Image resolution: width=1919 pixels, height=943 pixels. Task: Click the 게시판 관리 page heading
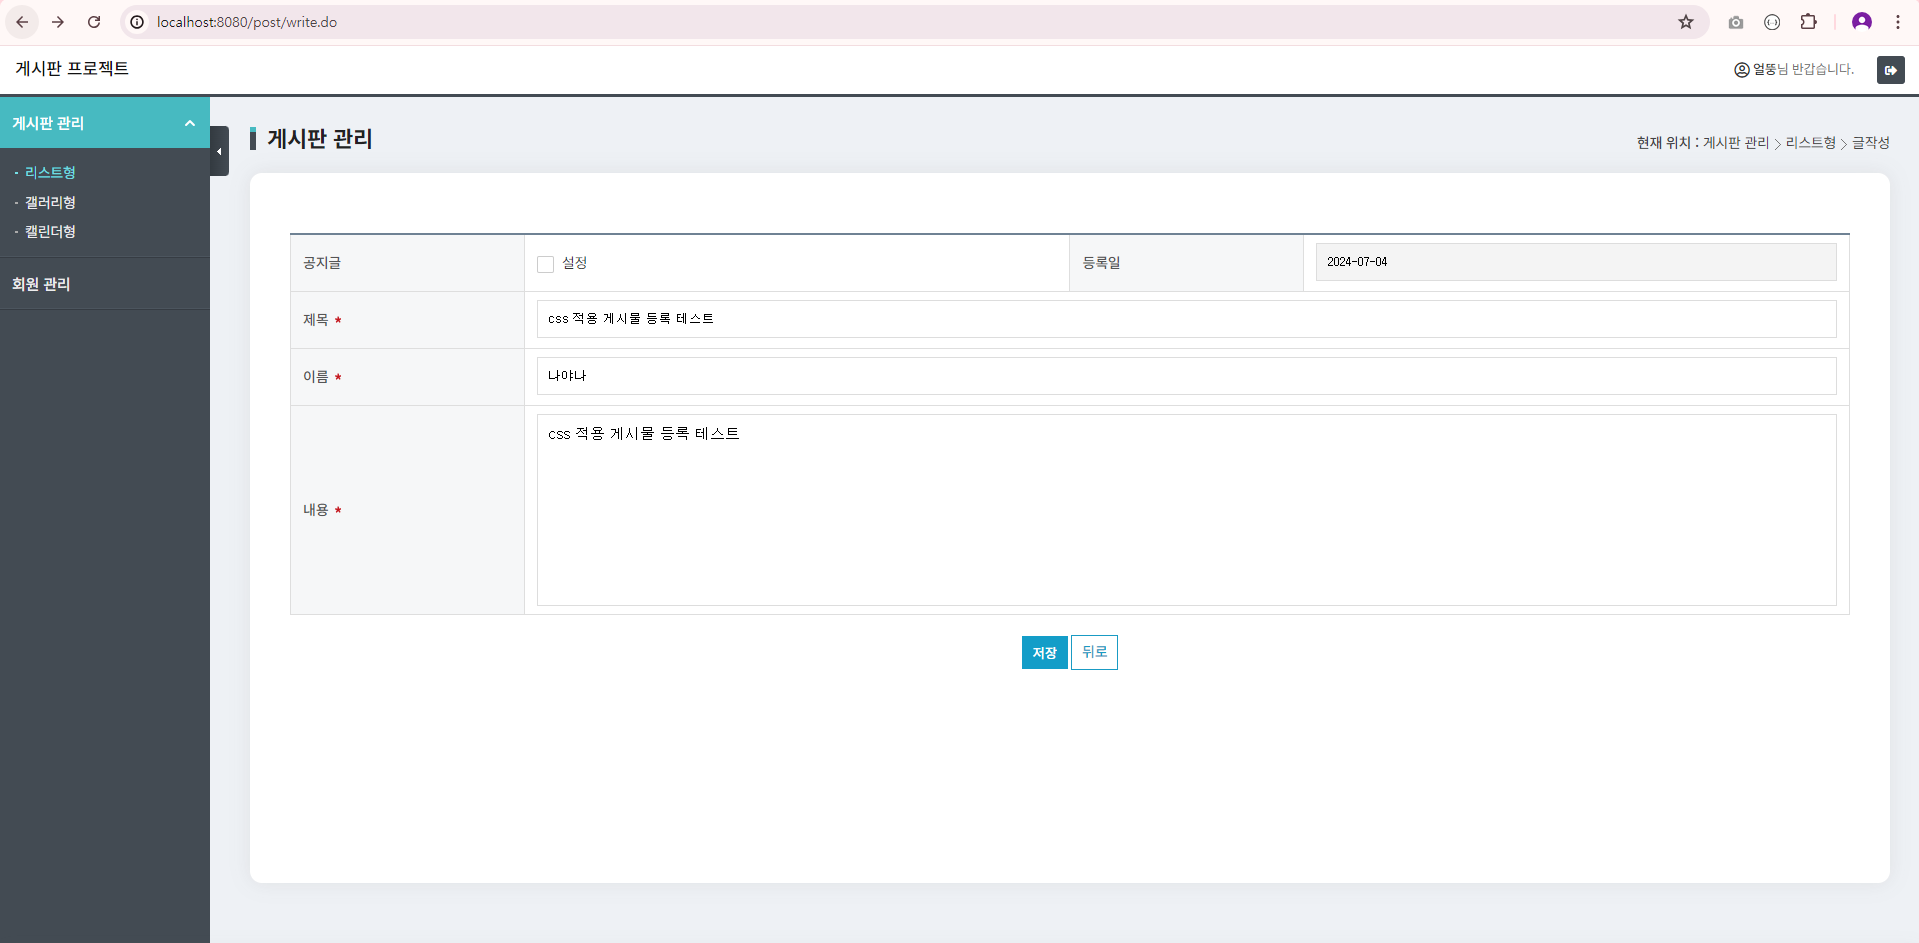[320, 139]
